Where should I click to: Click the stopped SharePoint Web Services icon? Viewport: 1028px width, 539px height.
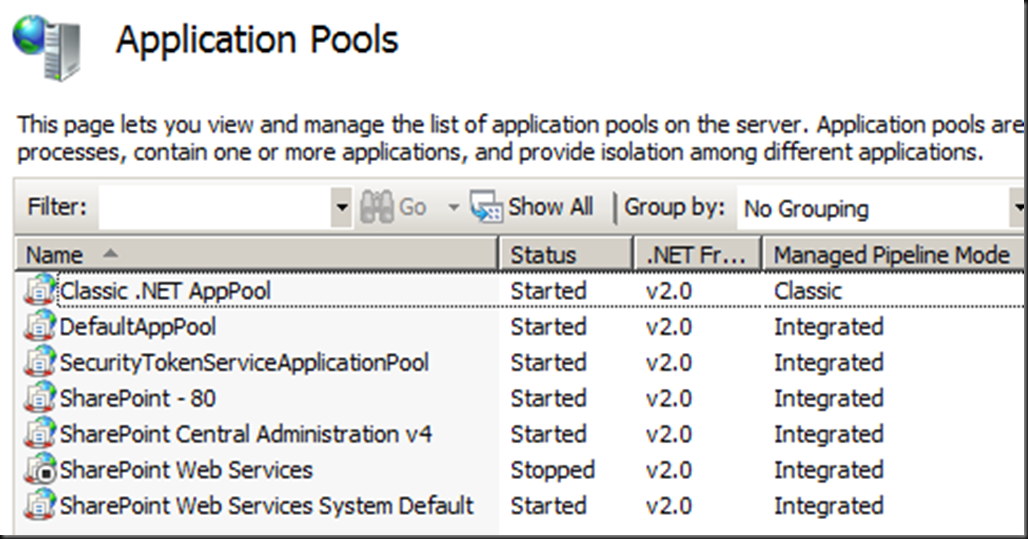[40, 469]
